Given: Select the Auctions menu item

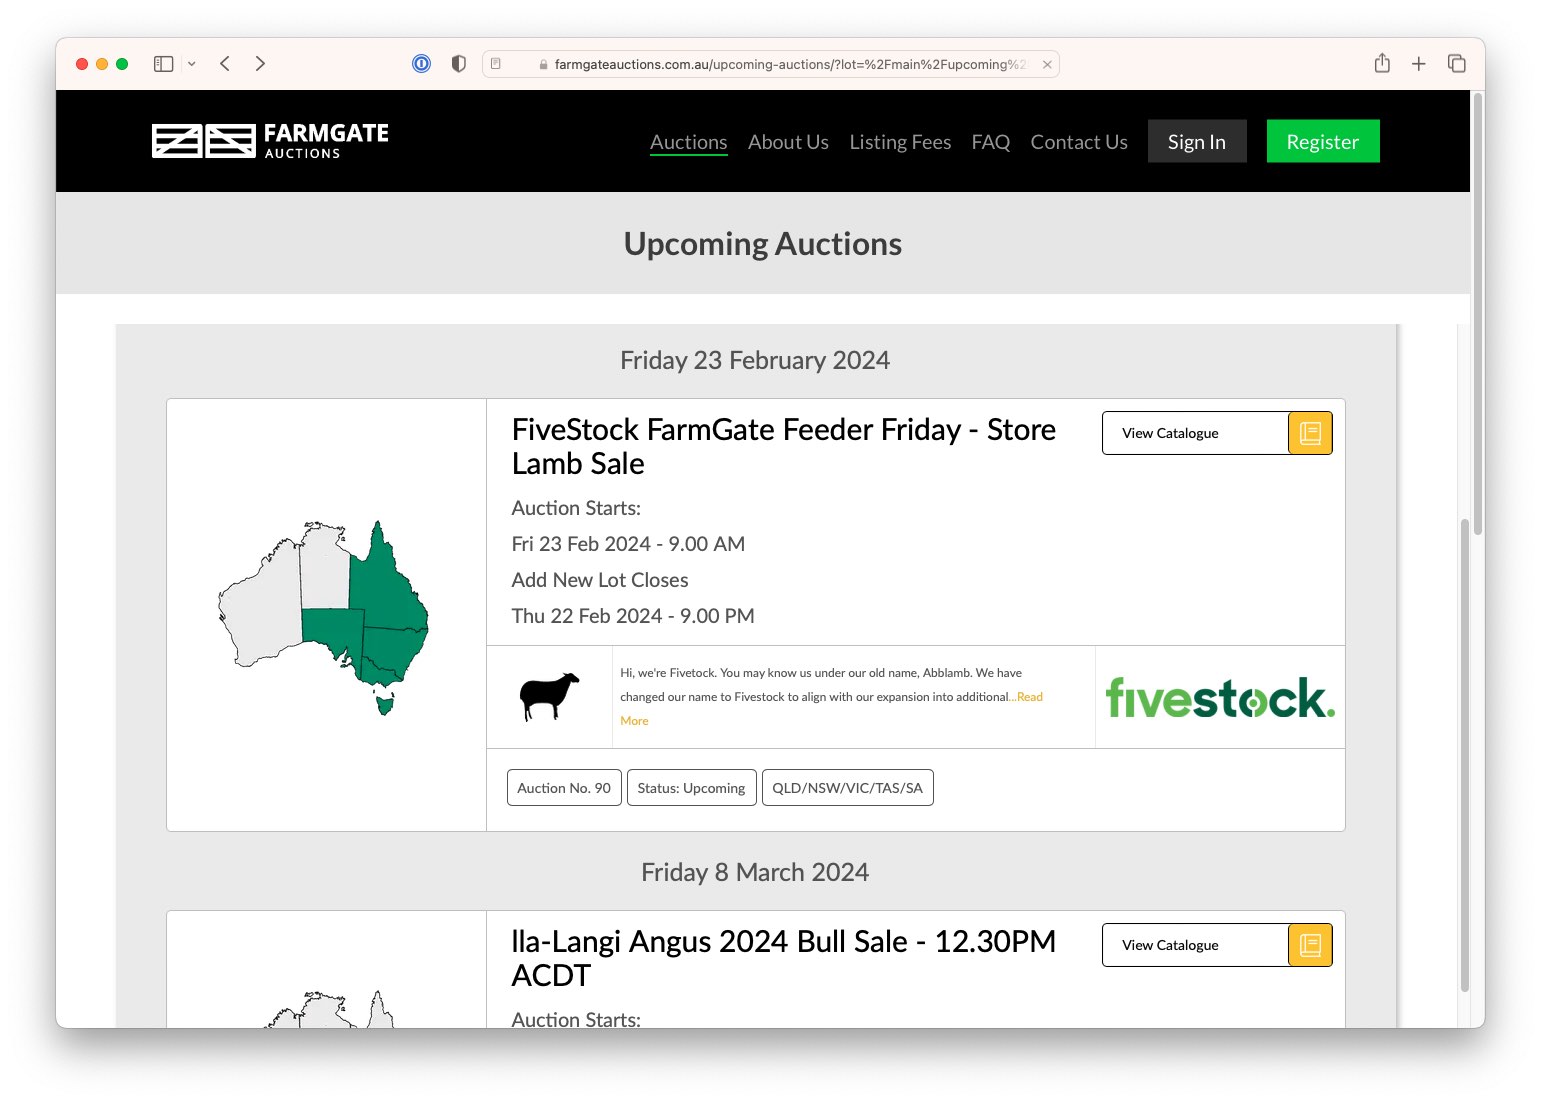Looking at the screenshot, I should pos(688,141).
